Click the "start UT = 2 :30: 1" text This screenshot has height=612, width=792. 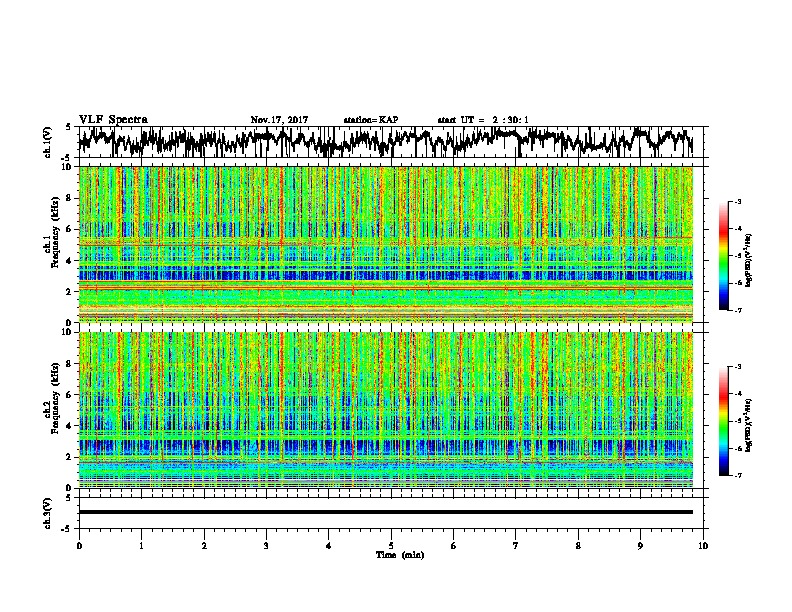click(483, 120)
